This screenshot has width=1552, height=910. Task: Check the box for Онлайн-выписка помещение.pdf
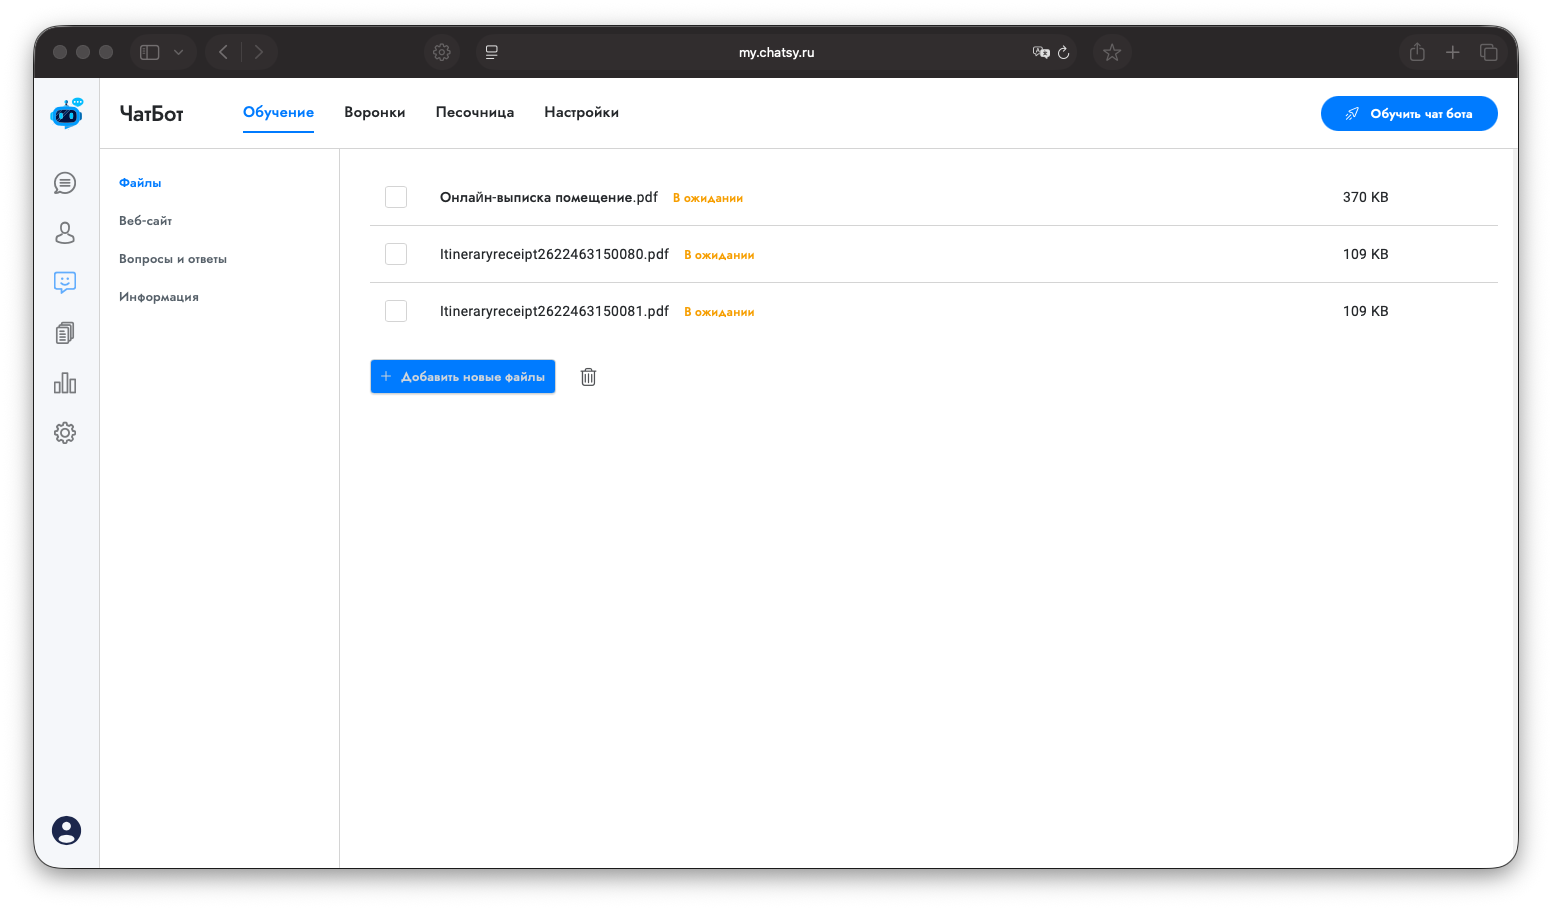pyautogui.click(x=396, y=197)
